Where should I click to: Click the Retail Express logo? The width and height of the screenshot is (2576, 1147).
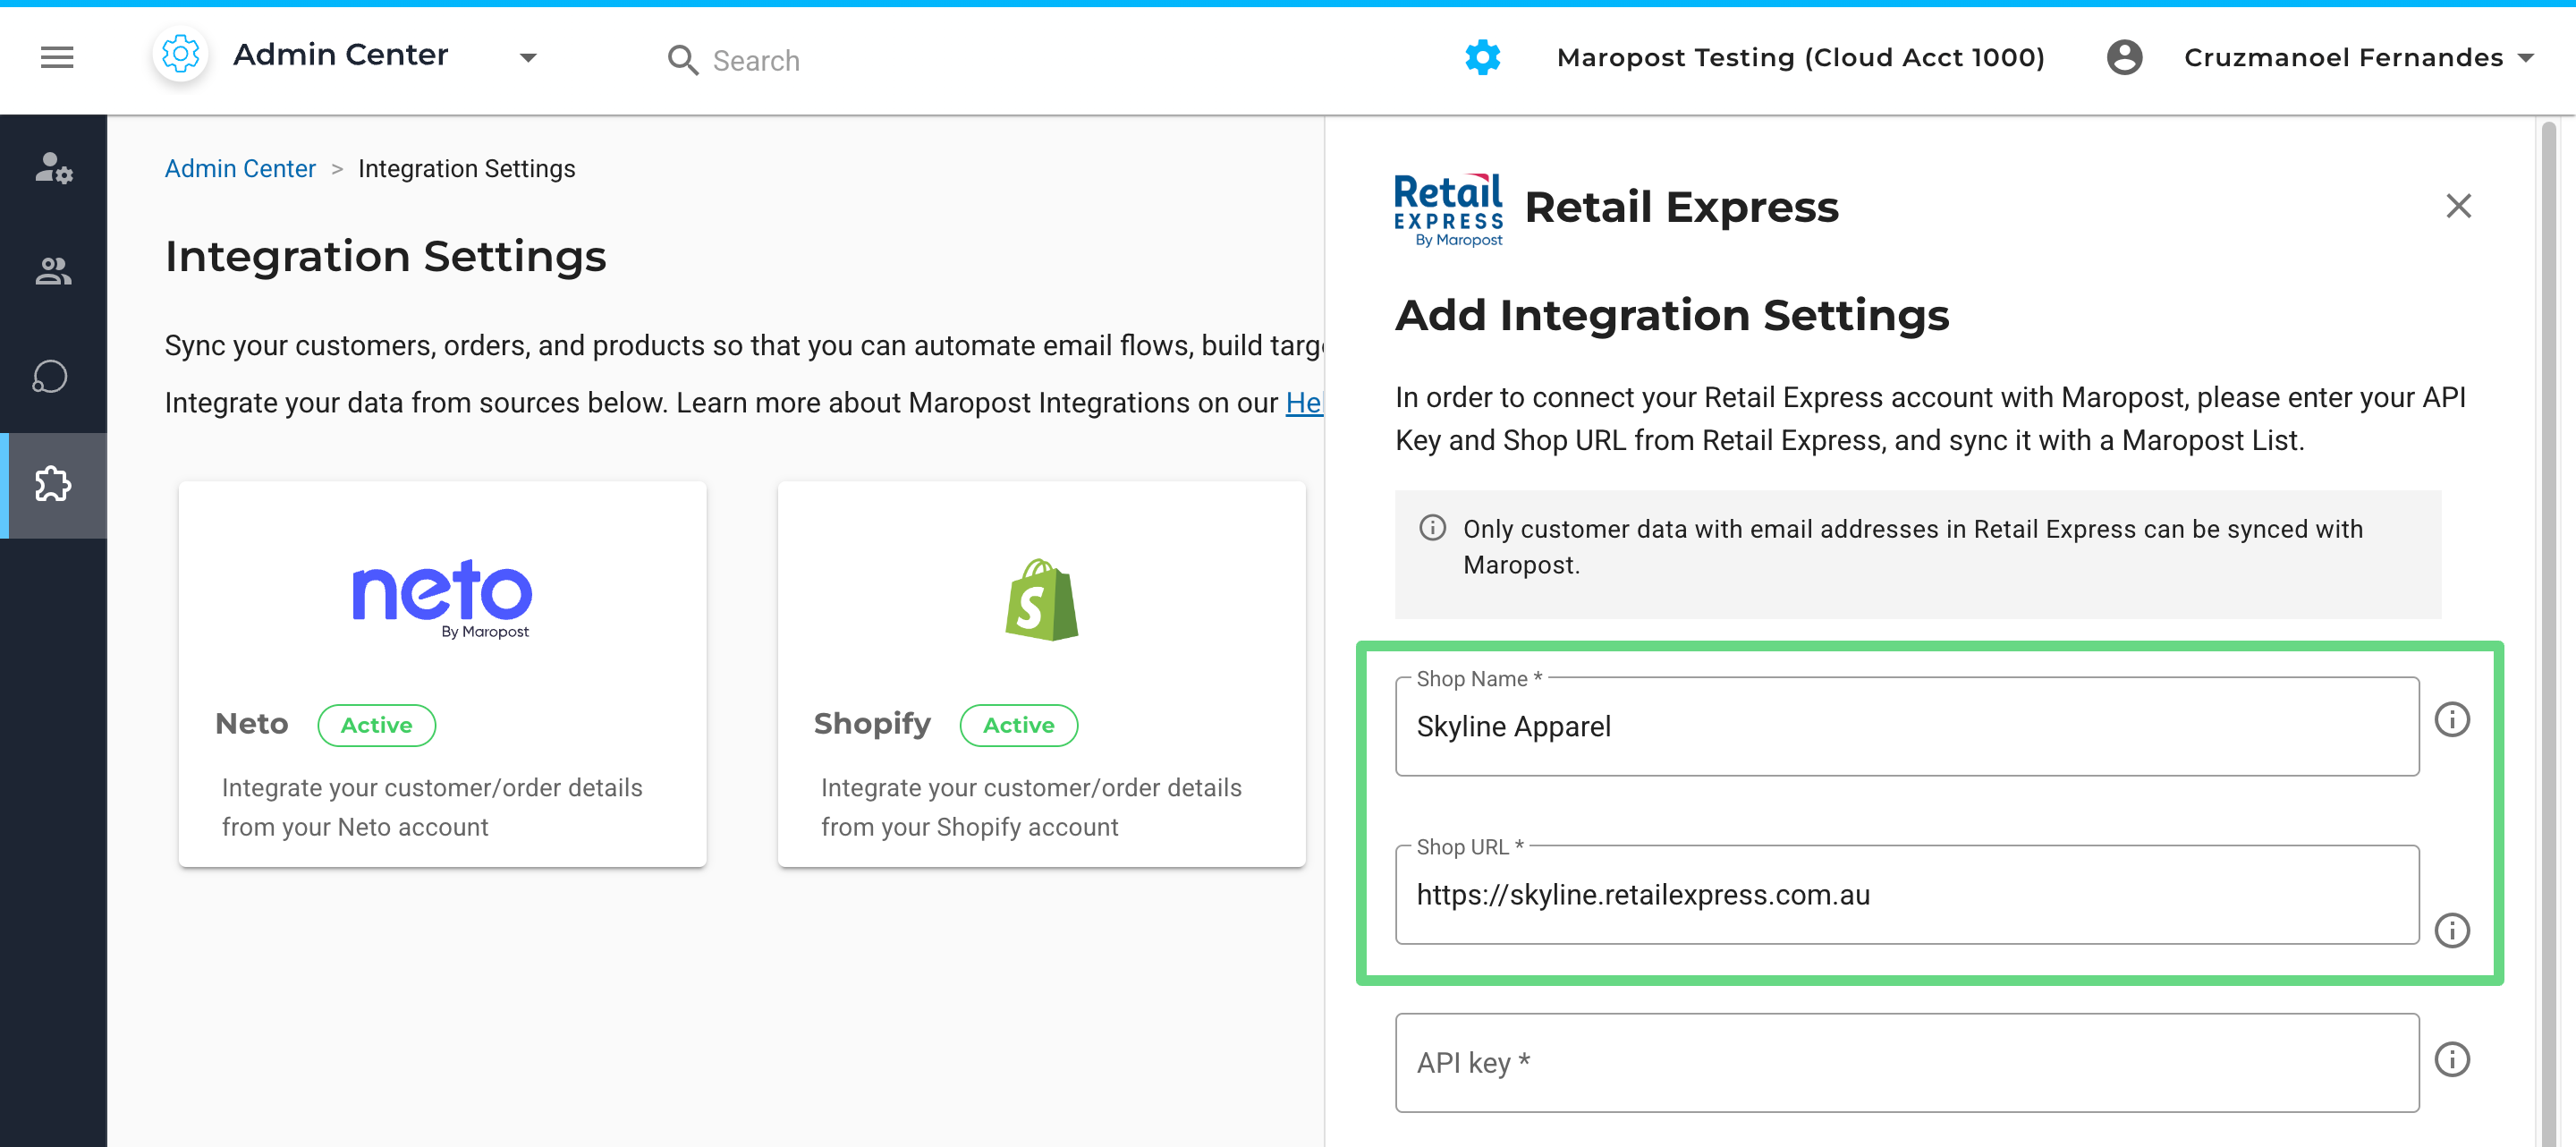pyautogui.click(x=1448, y=210)
